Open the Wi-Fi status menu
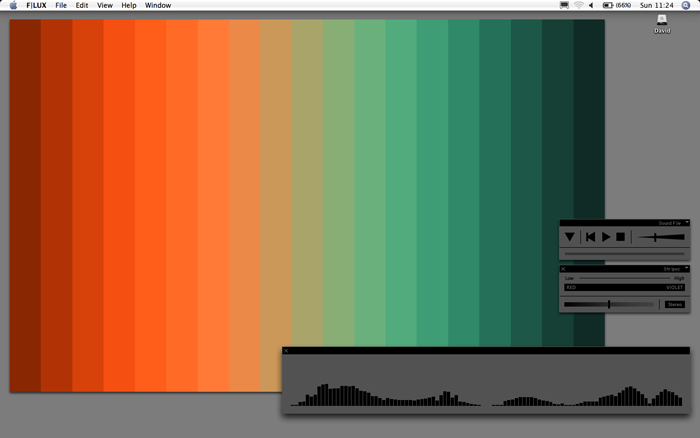 click(579, 5)
